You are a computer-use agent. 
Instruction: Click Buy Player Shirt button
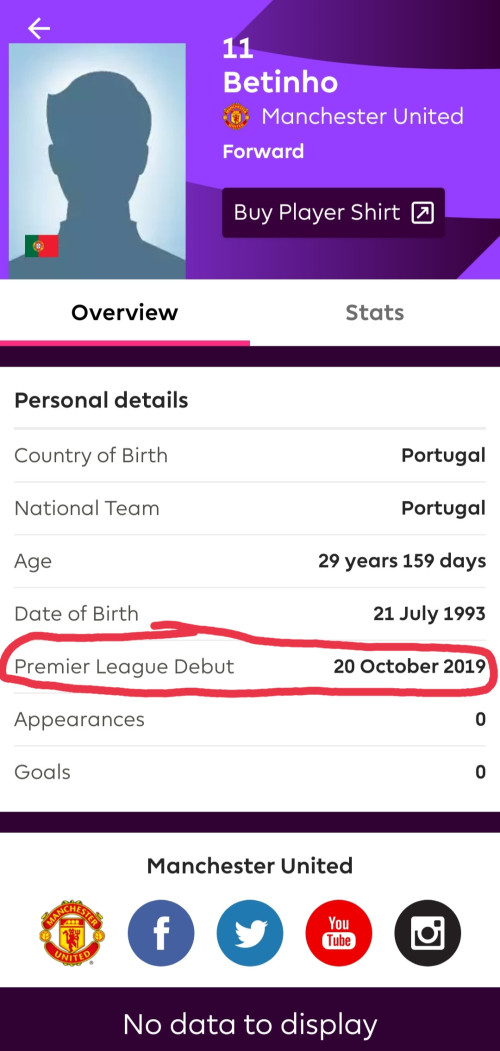click(334, 213)
